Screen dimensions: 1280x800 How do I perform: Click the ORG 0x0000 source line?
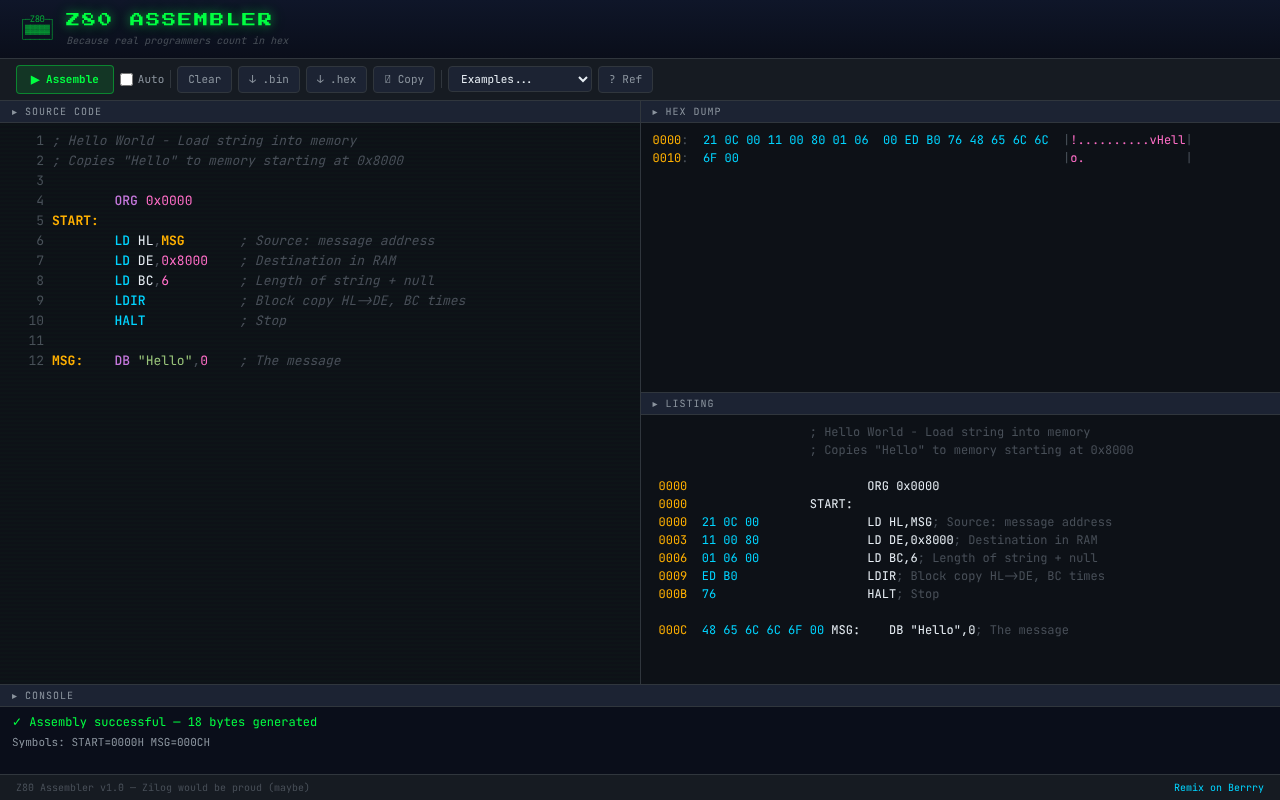click(153, 201)
